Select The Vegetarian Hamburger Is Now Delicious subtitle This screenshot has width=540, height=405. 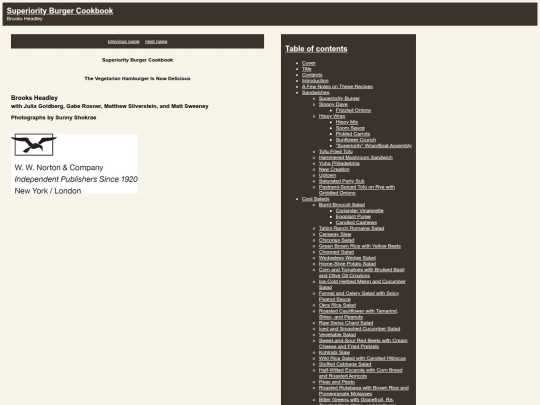137,79
